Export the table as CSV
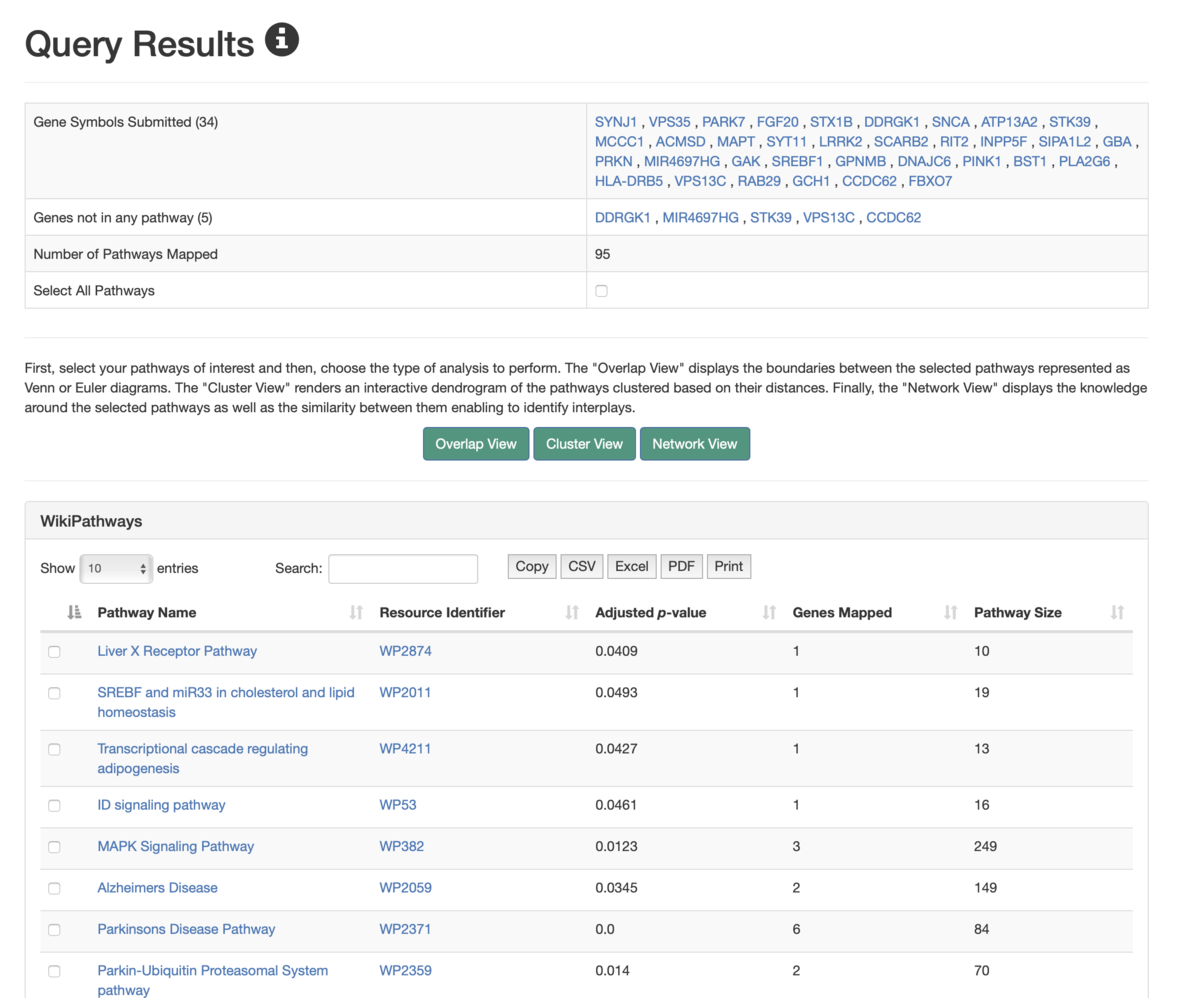1200x998 pixels. point(582,567)
